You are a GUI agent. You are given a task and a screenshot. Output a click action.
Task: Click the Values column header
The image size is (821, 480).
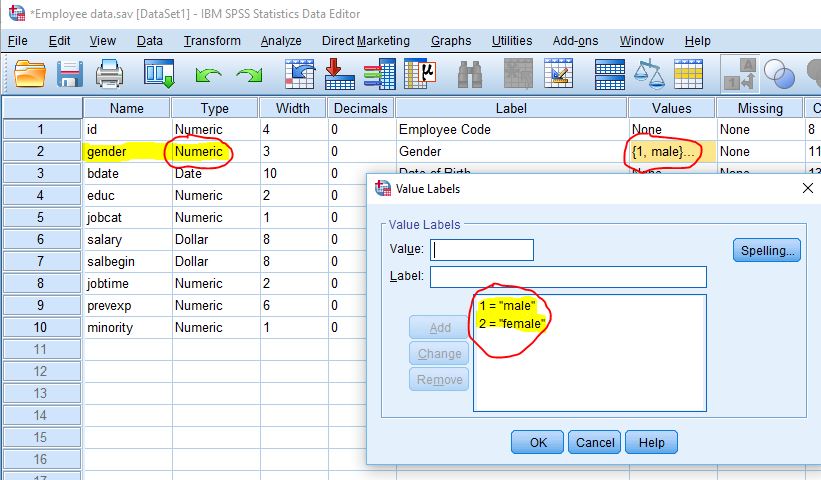pos(671,108)
